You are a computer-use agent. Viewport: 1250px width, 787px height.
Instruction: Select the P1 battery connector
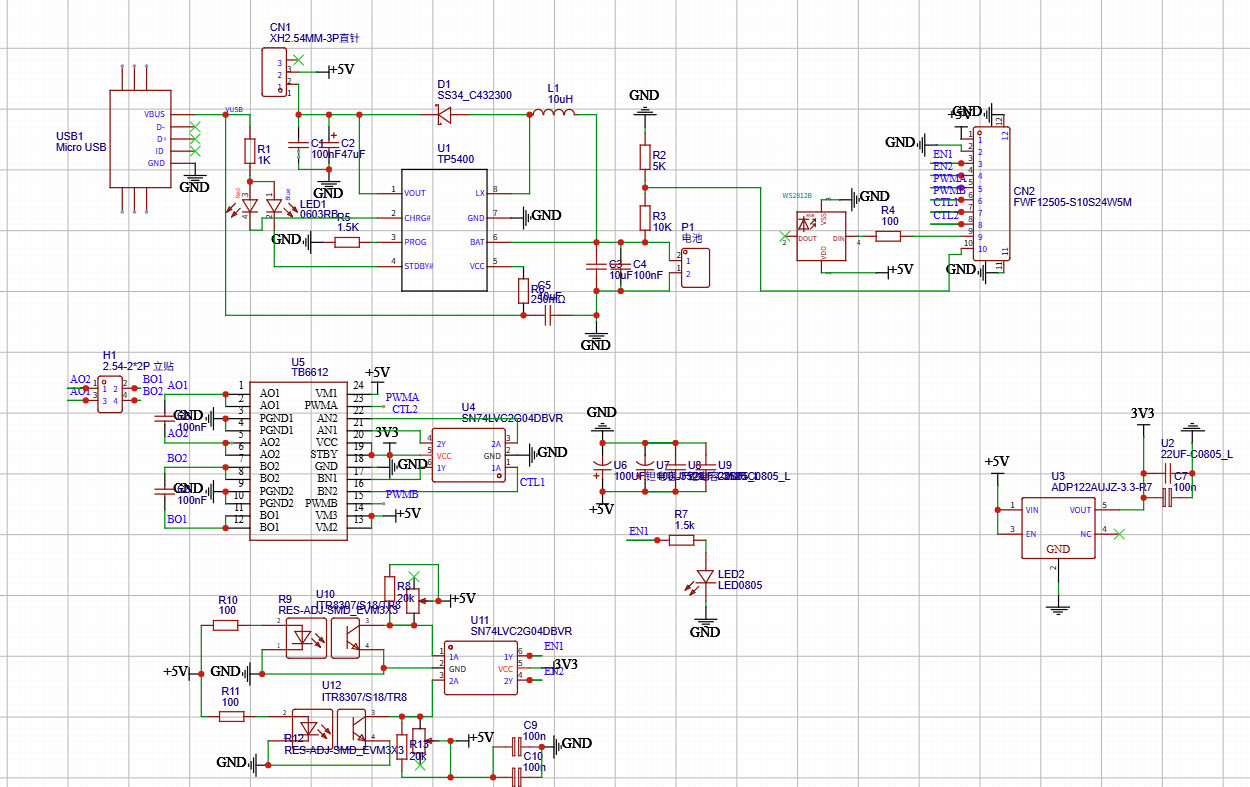tap(696, 267)
